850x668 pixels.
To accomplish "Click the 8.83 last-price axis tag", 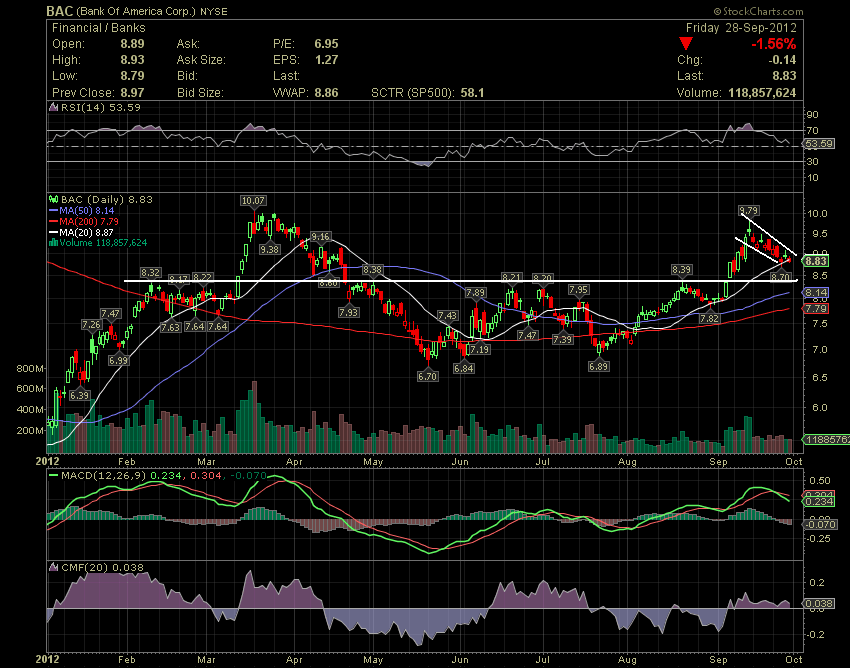I will coord(816,261).
